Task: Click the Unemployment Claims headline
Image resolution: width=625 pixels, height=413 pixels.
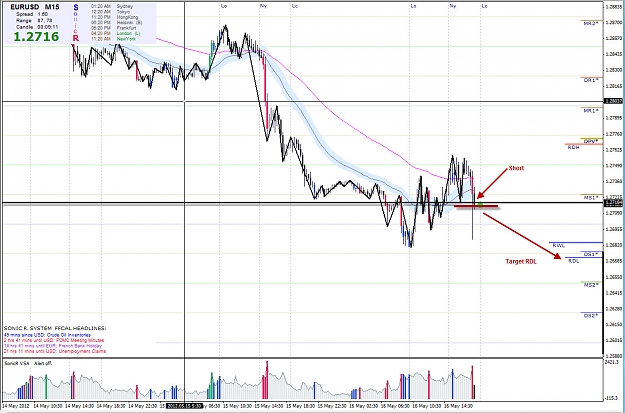Action: 55,351
